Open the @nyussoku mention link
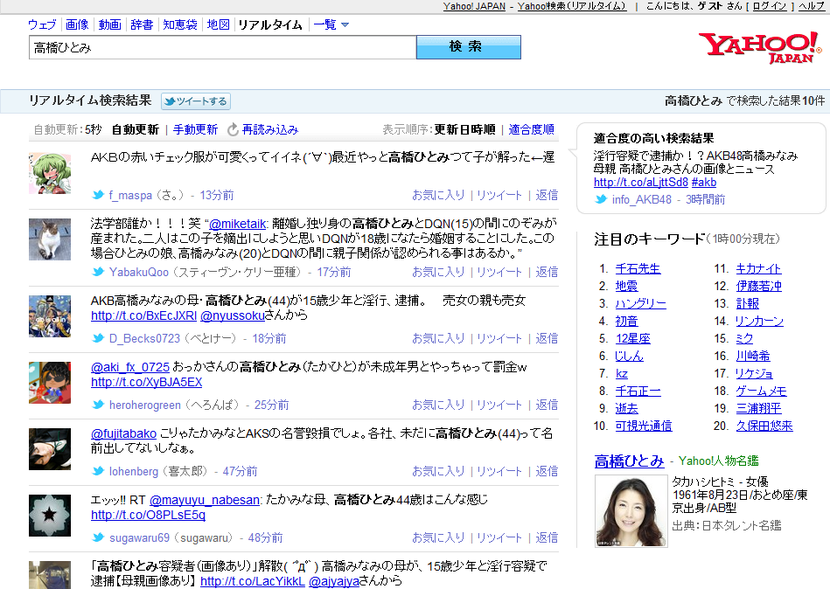Image resolution: width=830 pixels, height=589 pixels. pos(232,316)
